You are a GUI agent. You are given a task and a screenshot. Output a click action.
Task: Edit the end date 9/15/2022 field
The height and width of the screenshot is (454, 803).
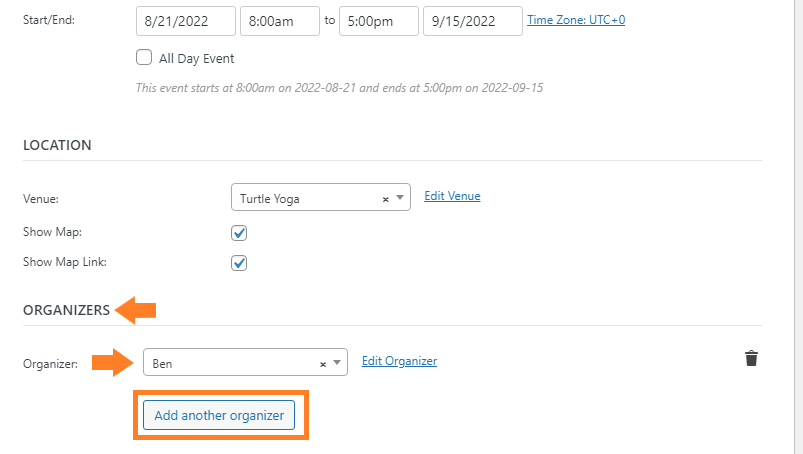coord(473,21)
